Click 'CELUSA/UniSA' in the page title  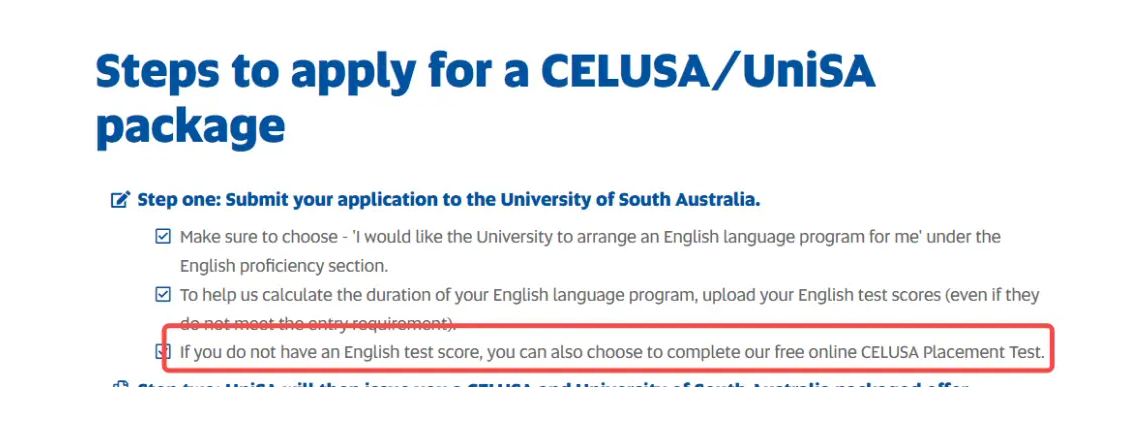708,71
